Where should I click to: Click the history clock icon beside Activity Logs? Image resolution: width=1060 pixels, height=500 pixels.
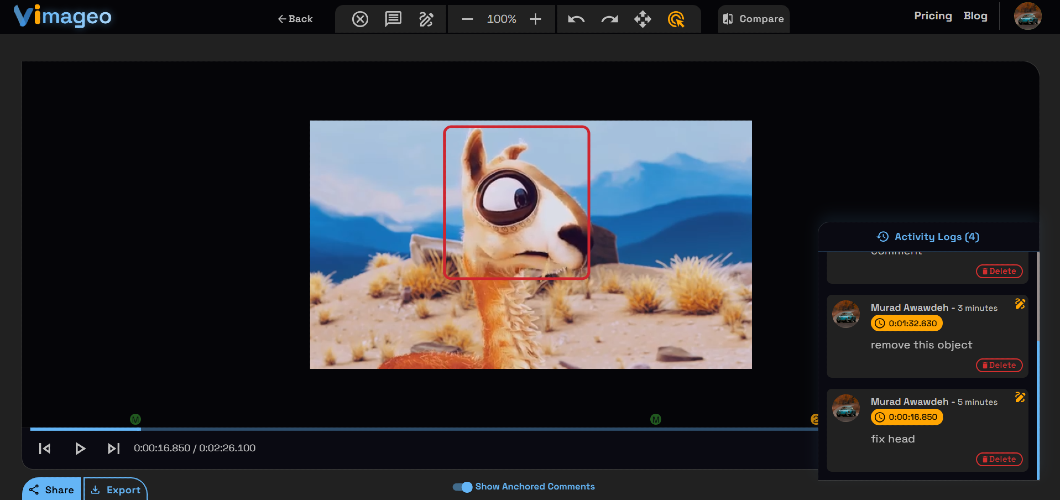click(x=882, y=236)
